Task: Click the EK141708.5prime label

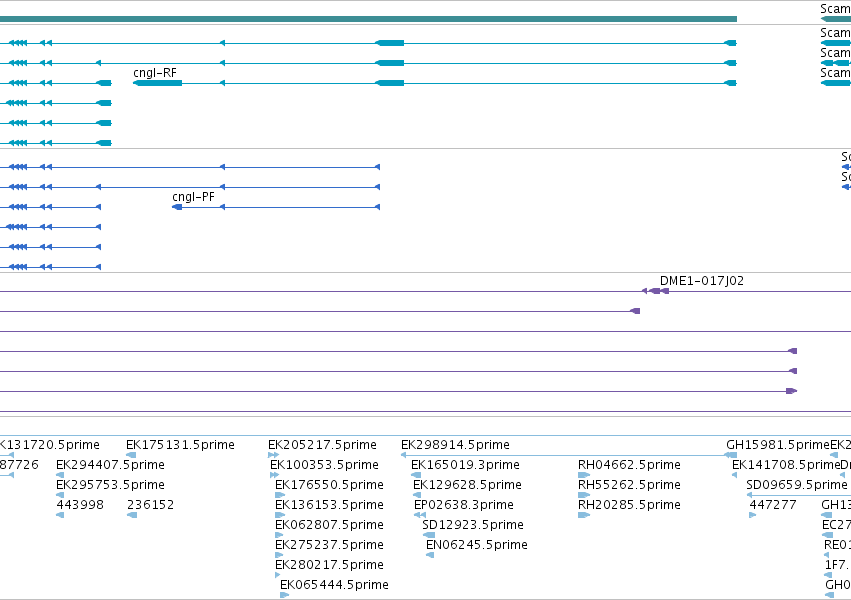Action: pyautogui.click(x=786, y=465)
